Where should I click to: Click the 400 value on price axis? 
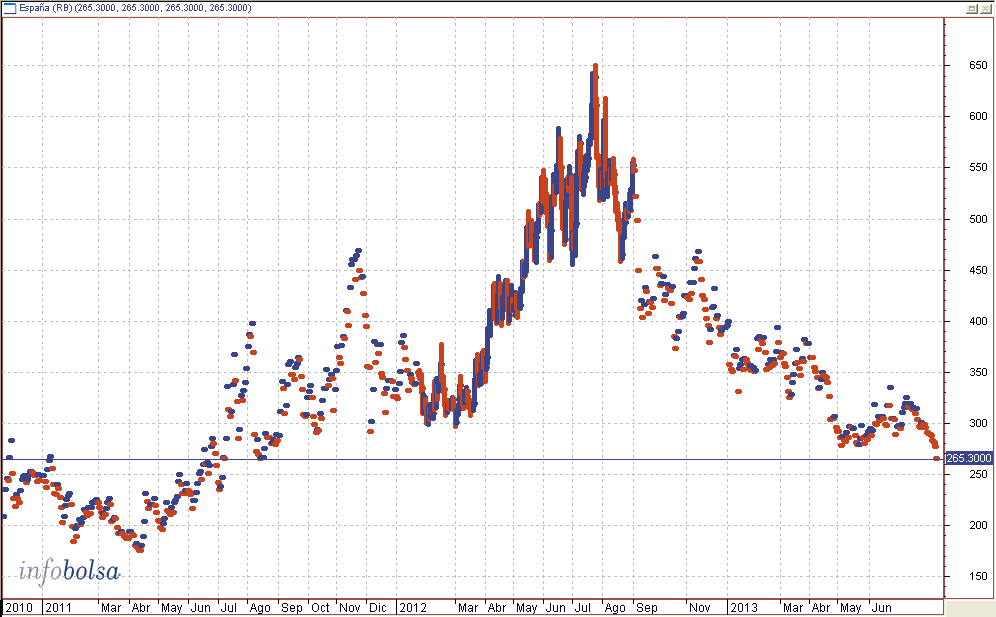962,321
